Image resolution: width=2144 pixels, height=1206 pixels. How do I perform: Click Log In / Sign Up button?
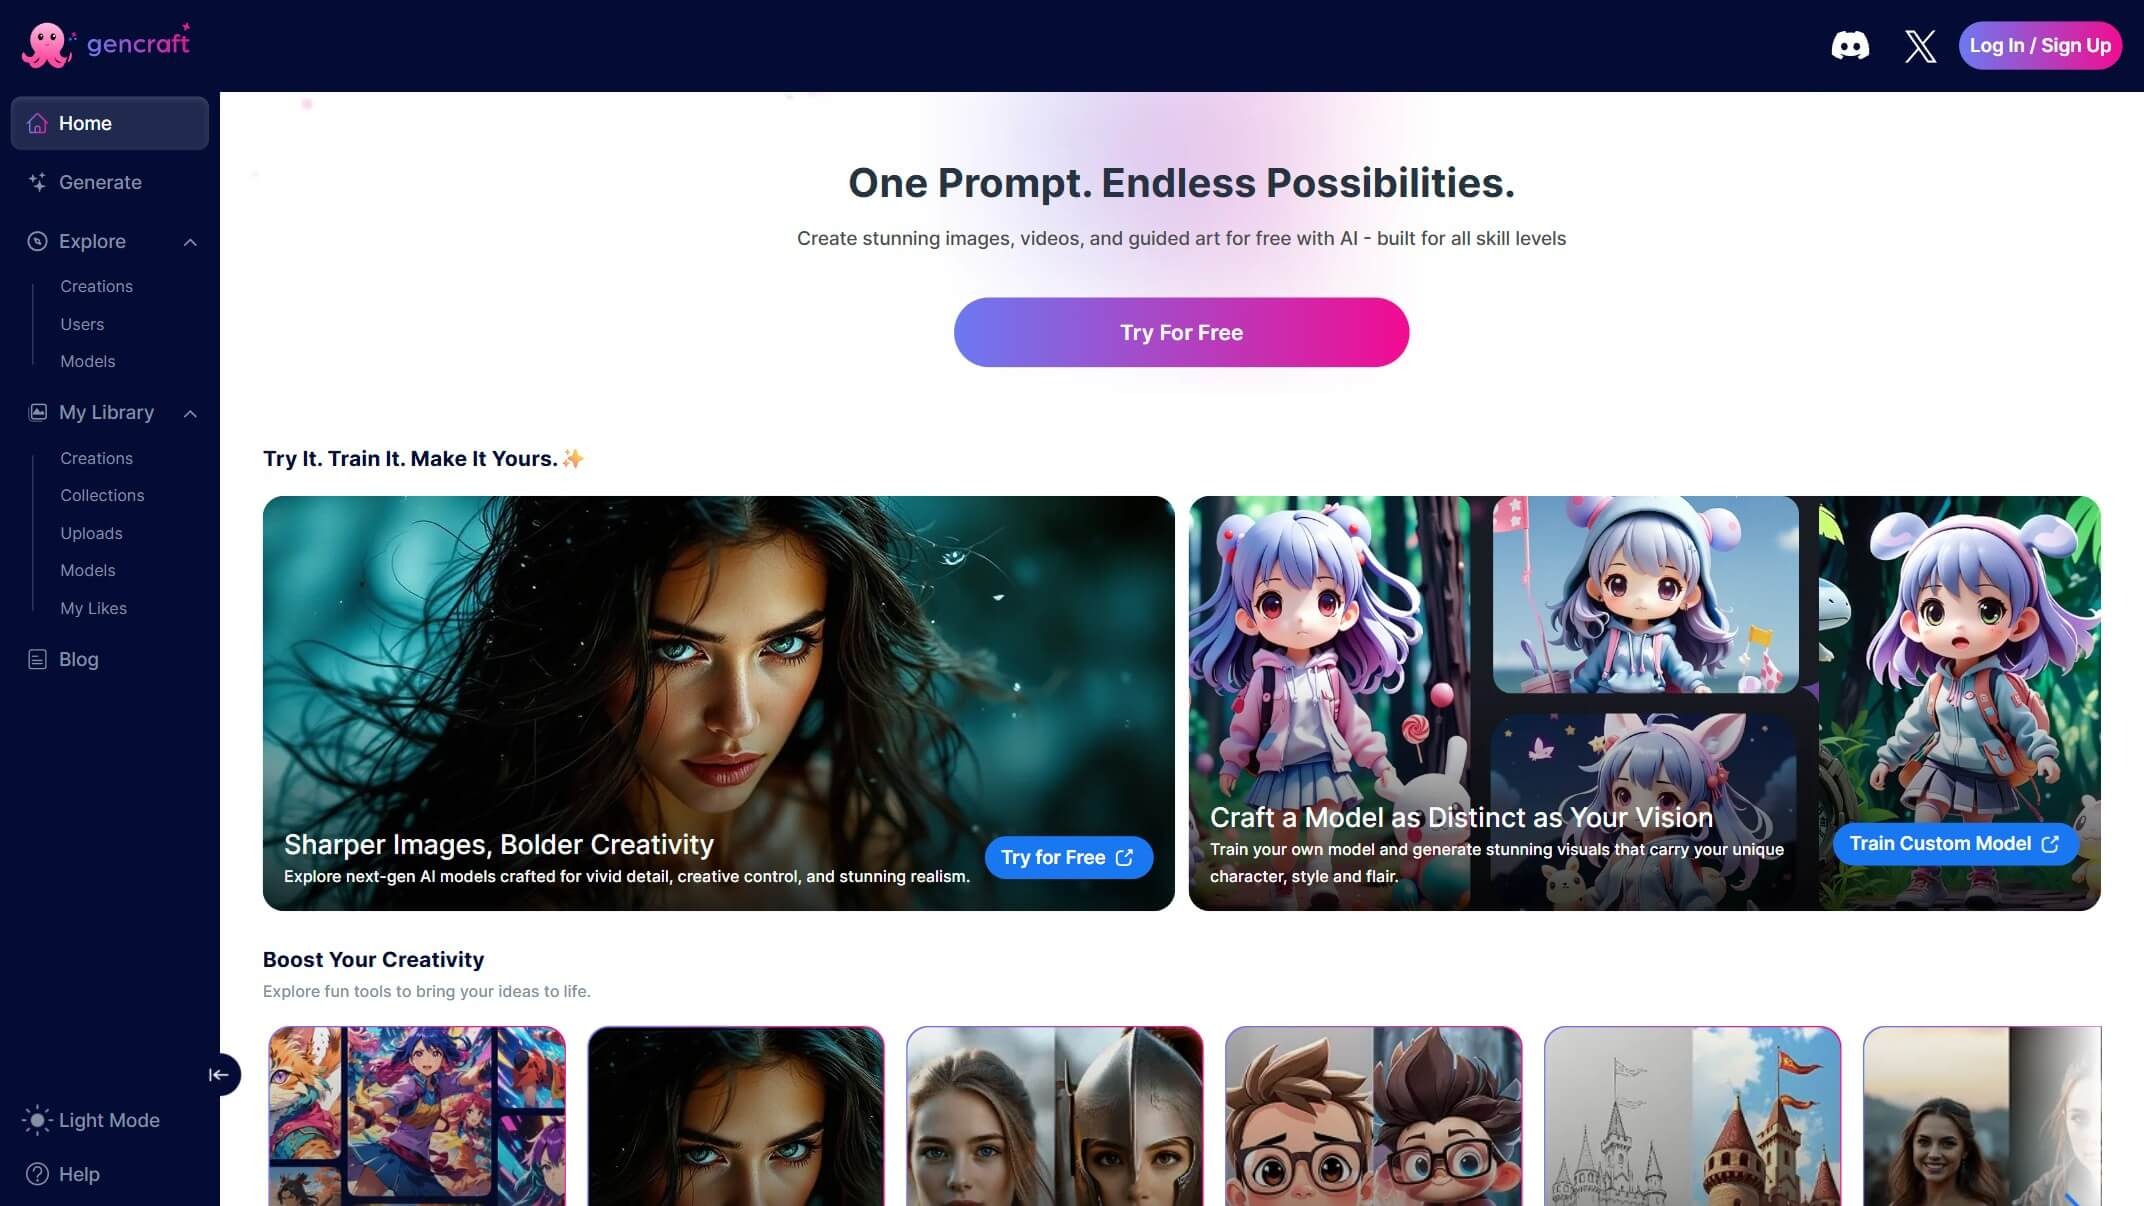[x=2040, y=45]
